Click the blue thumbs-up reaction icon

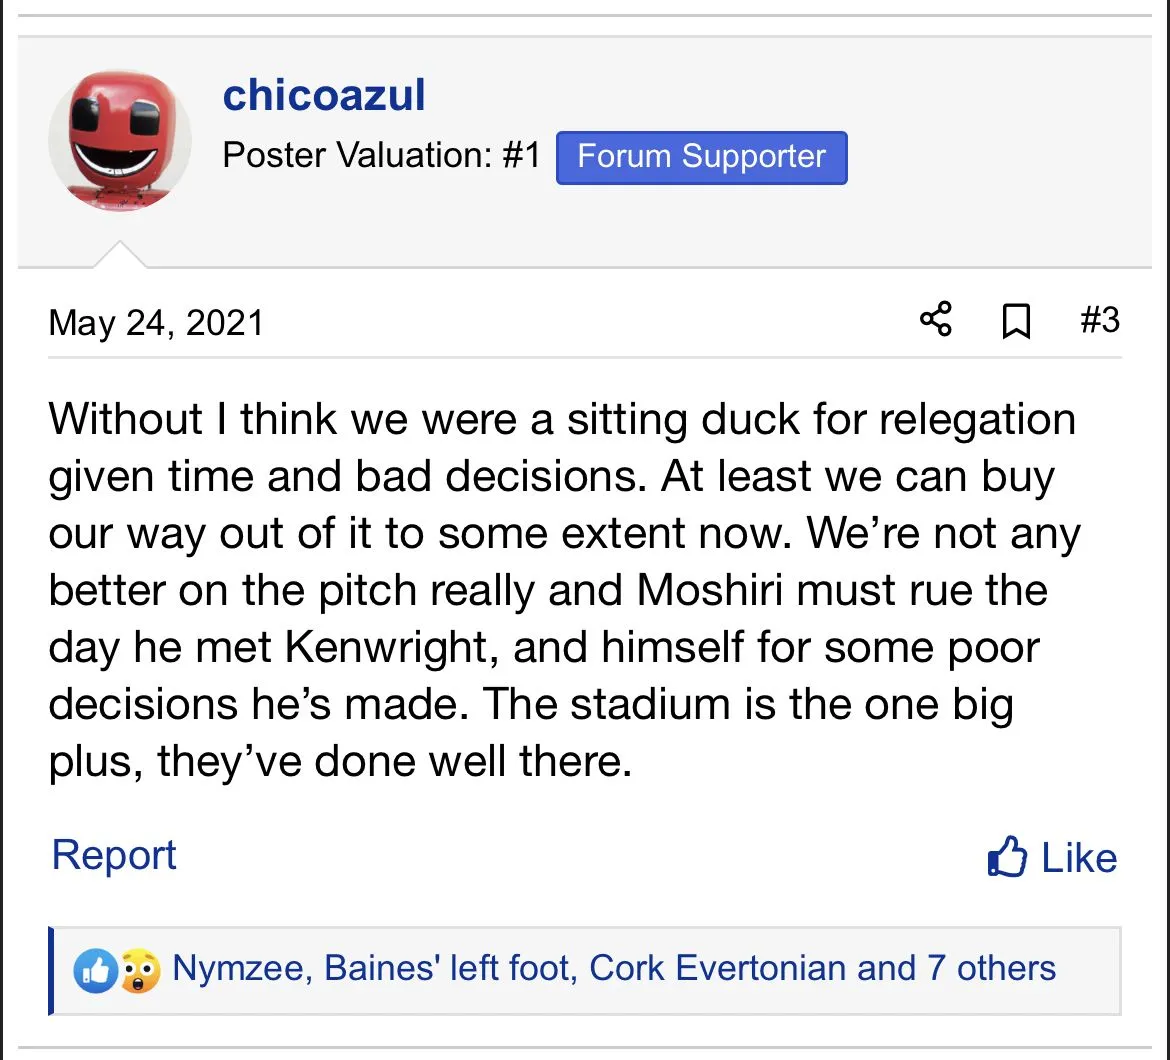[x=96, y=970]
